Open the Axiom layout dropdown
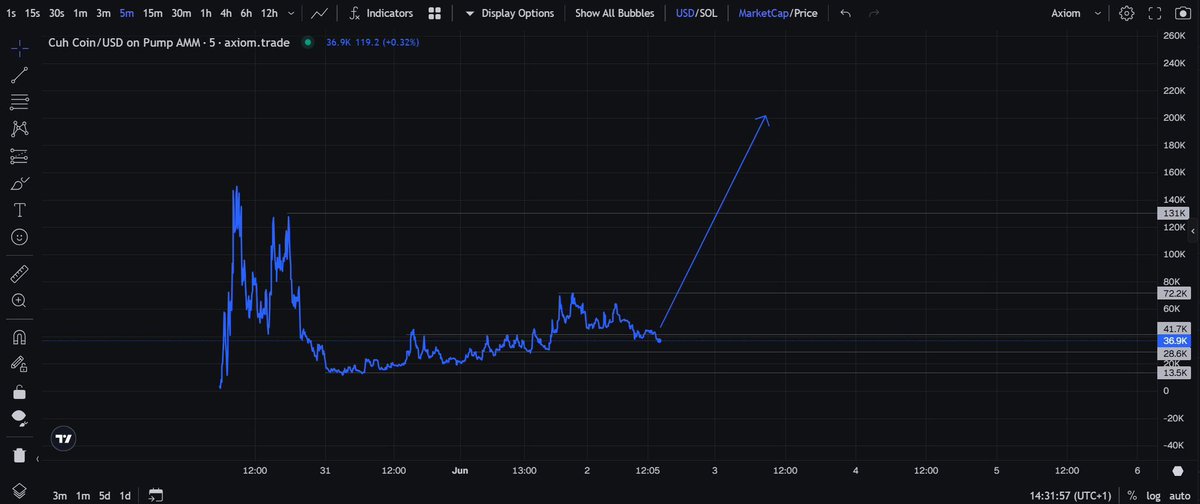Image resolution: width=1200 pixels, height=504 pixels. [x=1078, y=13]
